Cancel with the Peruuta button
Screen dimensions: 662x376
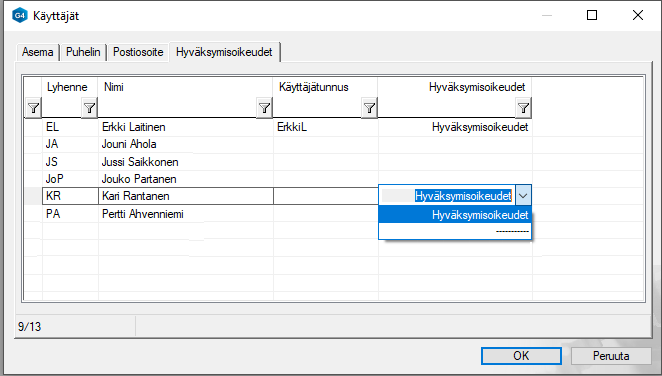[x=611, y=356]
